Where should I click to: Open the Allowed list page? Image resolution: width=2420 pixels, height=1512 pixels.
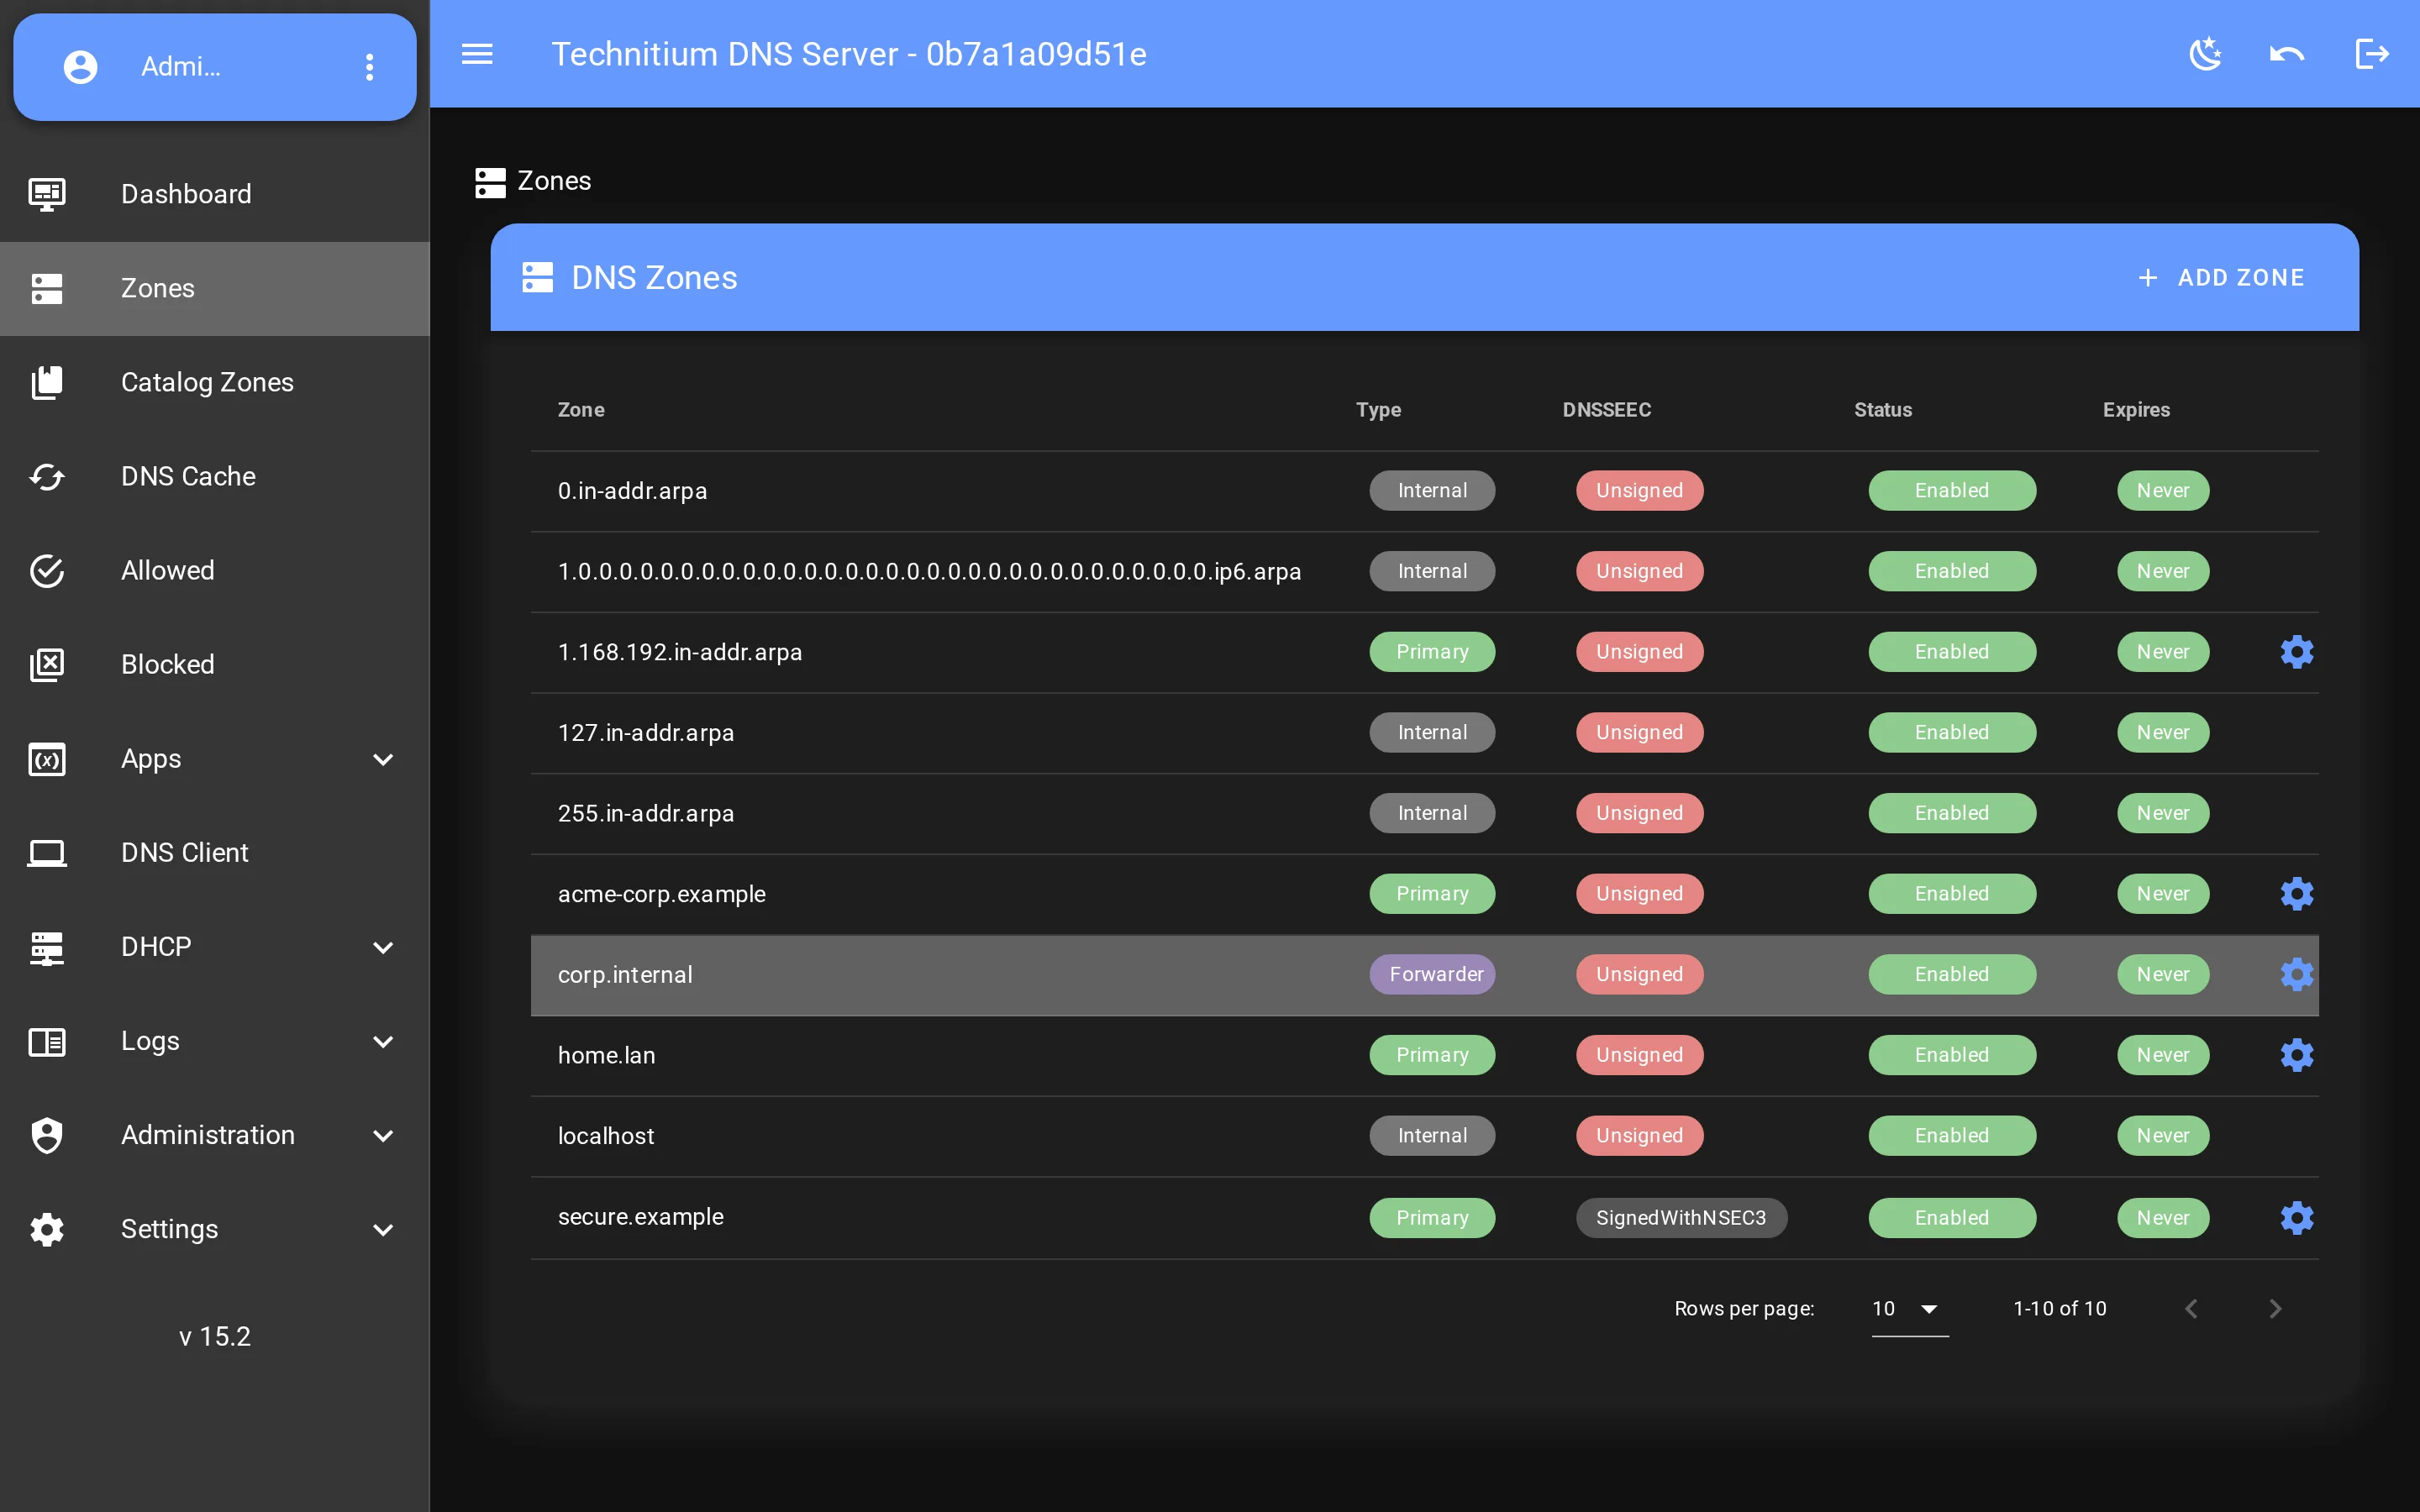pos(215,570)
